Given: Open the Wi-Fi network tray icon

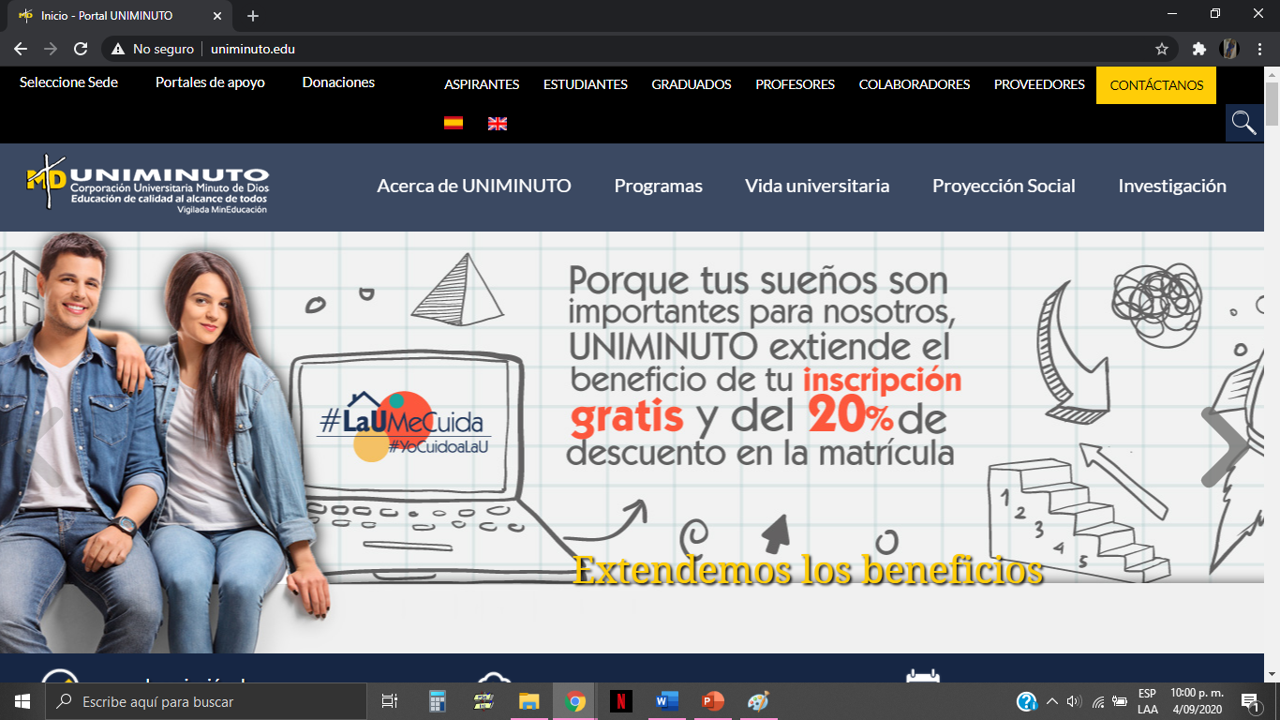Looking at the screenshot, I should [1098, 702].
